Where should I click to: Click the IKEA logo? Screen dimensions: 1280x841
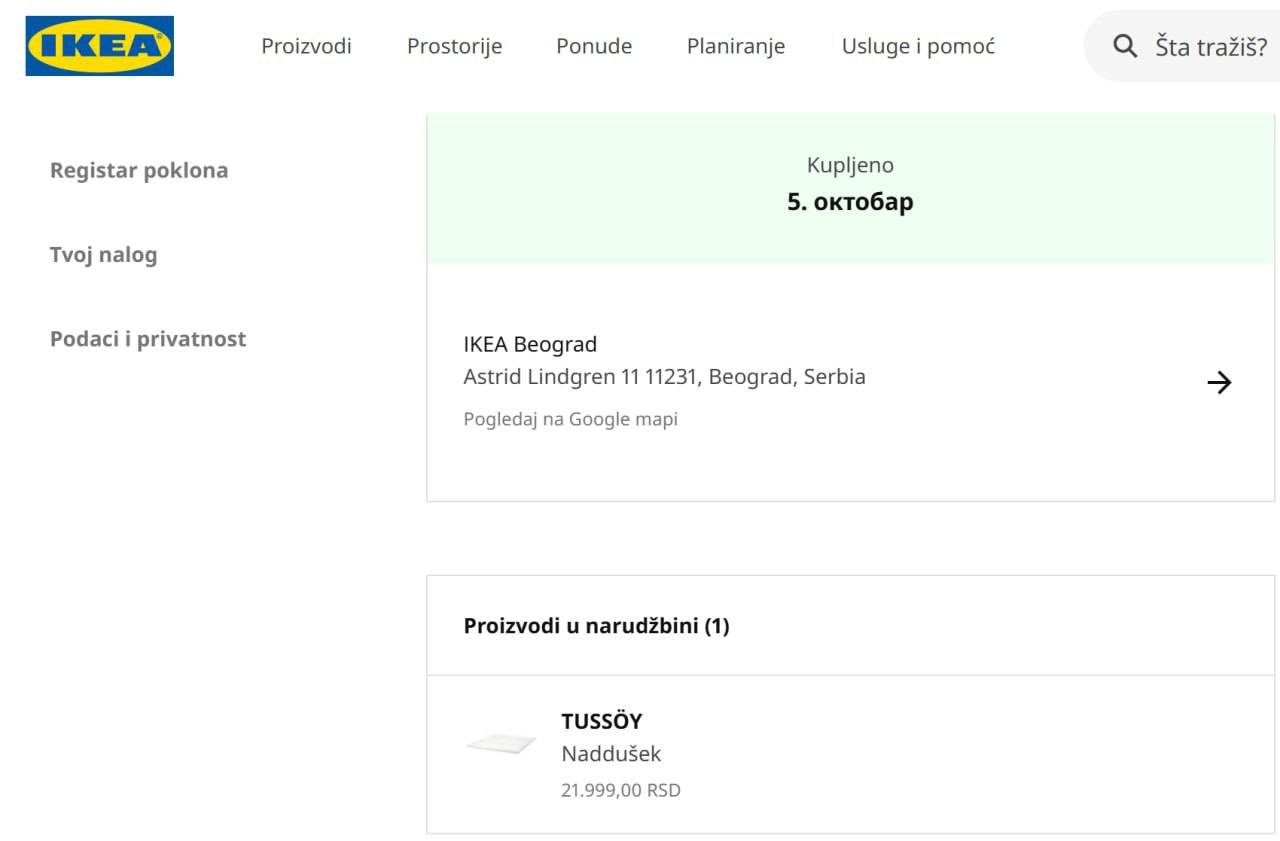click(99, 46)
